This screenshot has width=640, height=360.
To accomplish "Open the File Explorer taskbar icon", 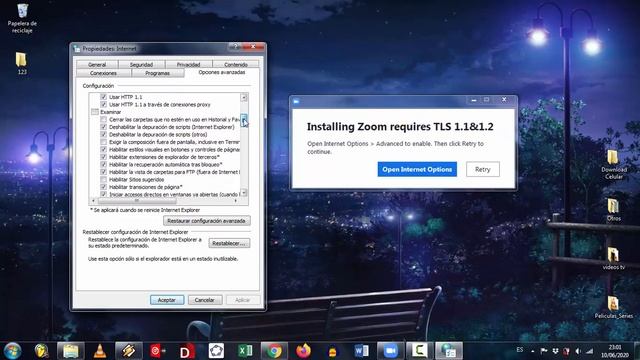I will [x=71, y=351].
